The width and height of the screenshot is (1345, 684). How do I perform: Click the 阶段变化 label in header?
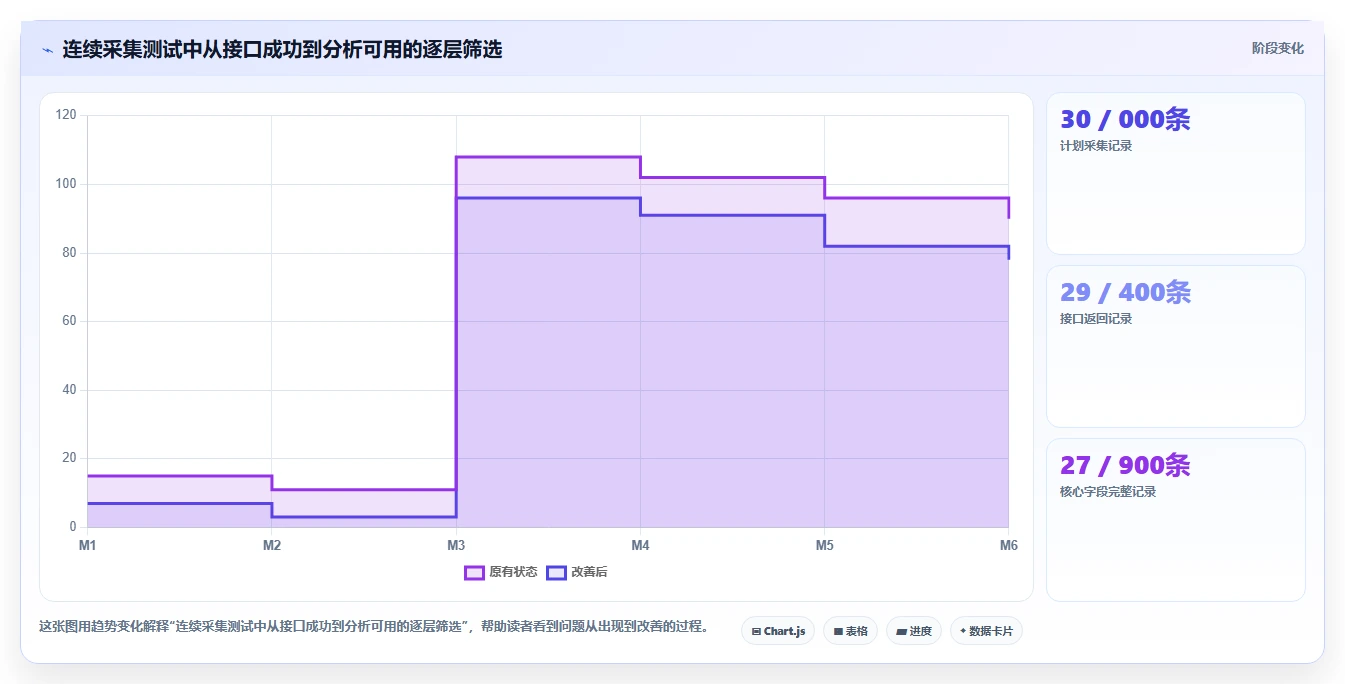(x=1277, y=48)
